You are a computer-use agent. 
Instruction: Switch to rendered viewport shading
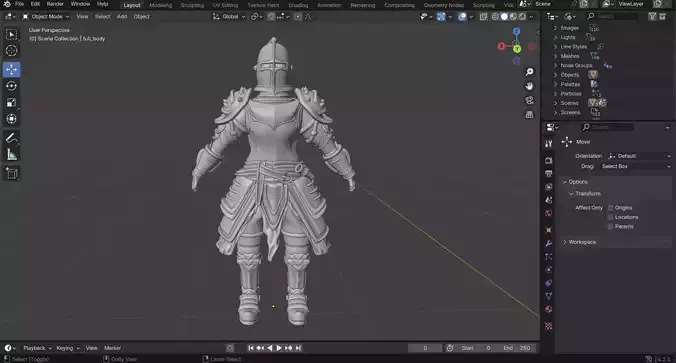coord(522,16)
